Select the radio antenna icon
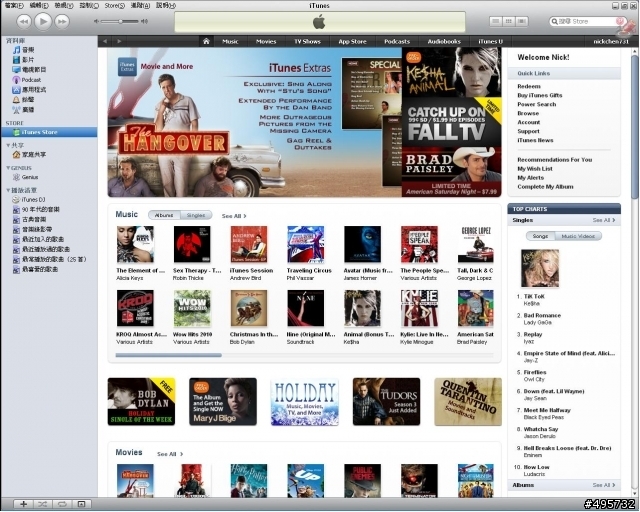 point(17,110)
